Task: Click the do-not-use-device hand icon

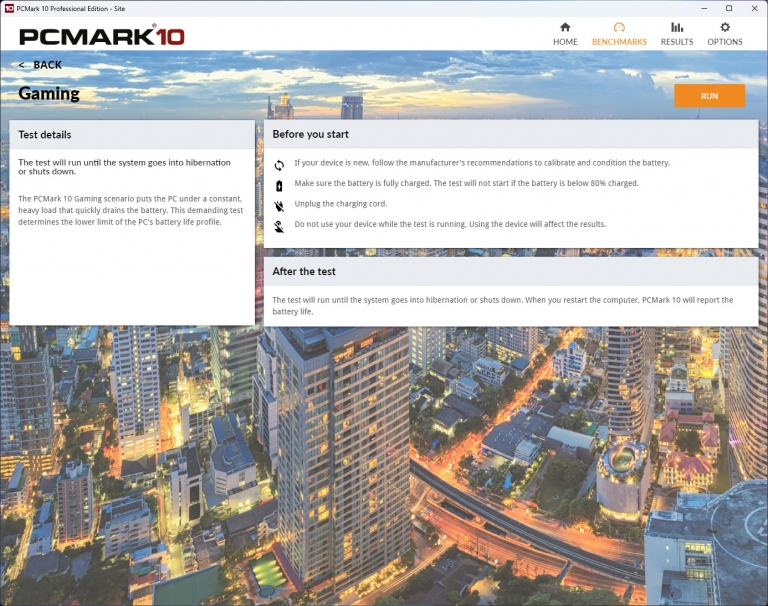Action: coord(279,227)
